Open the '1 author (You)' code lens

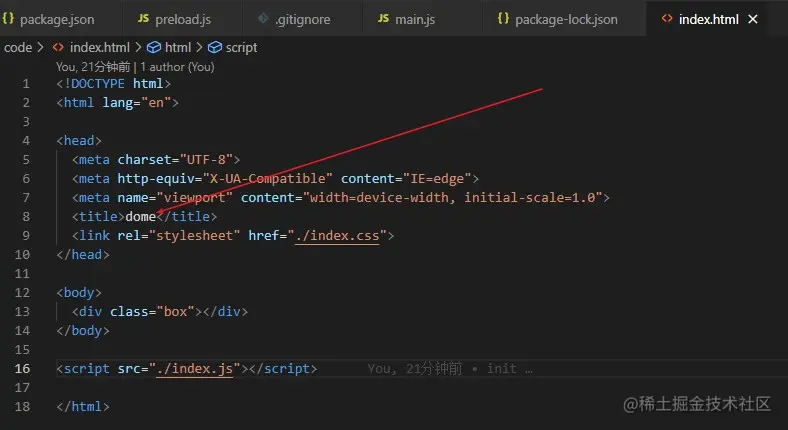177,67
